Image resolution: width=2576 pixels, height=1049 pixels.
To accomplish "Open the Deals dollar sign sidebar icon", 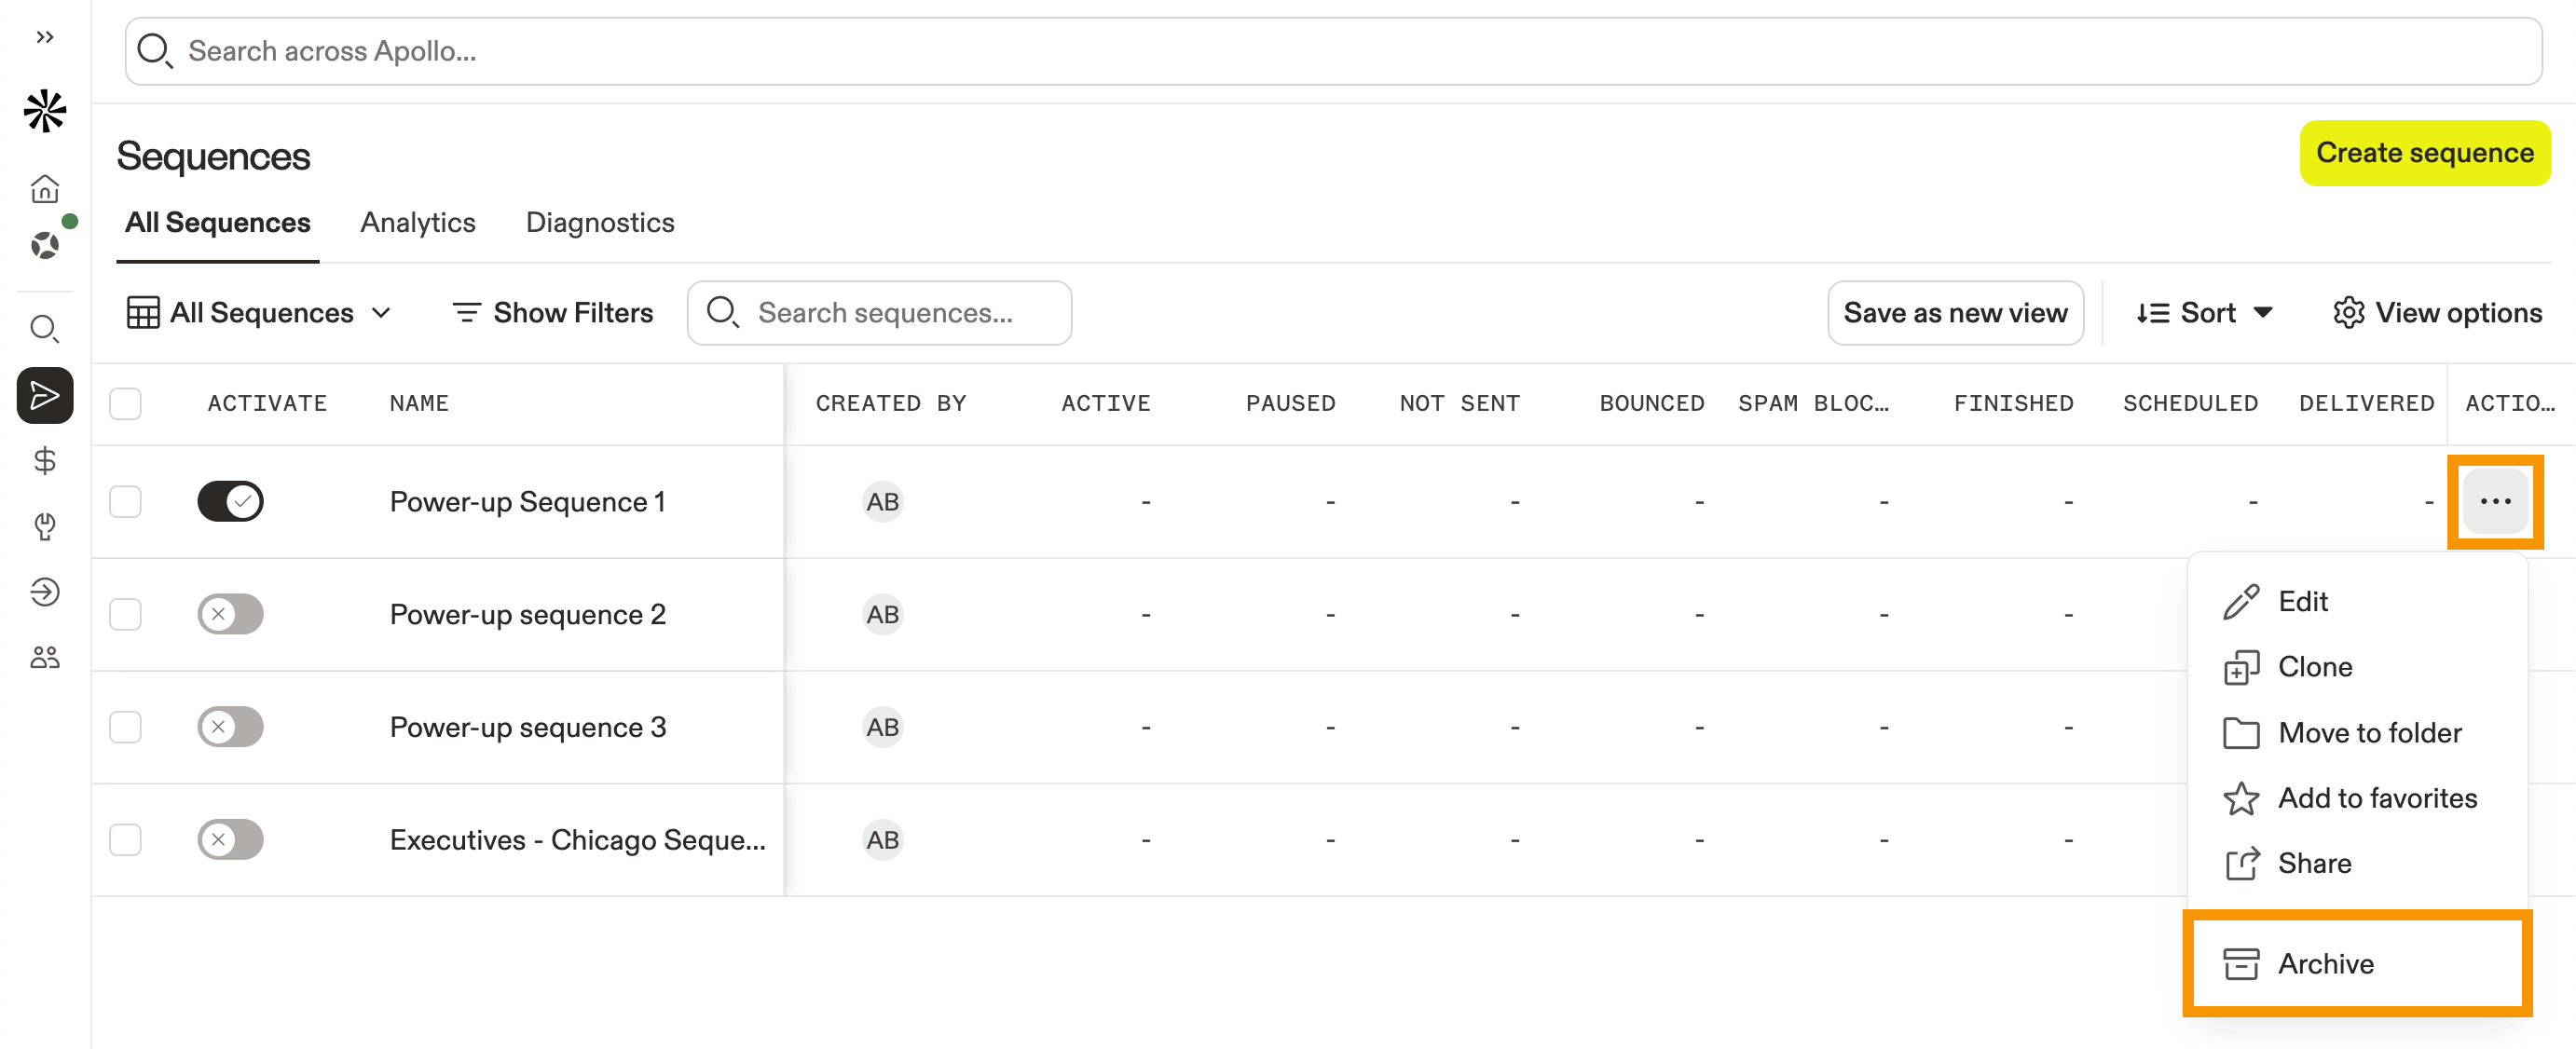I will [45, 461].
